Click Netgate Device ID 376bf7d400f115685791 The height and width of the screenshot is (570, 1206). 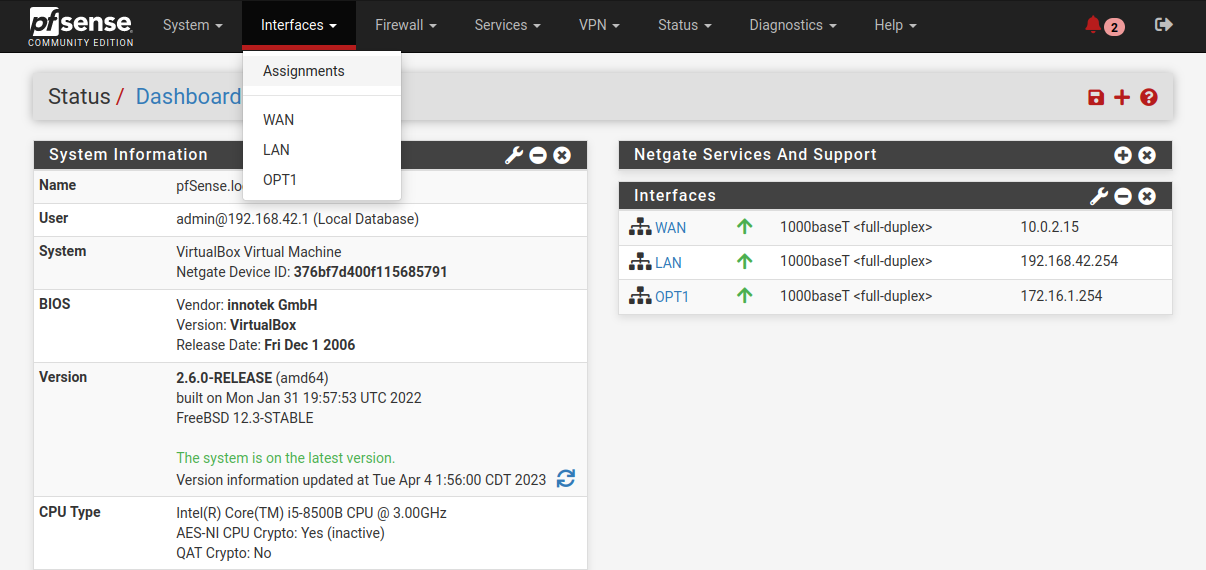[370, 272]
